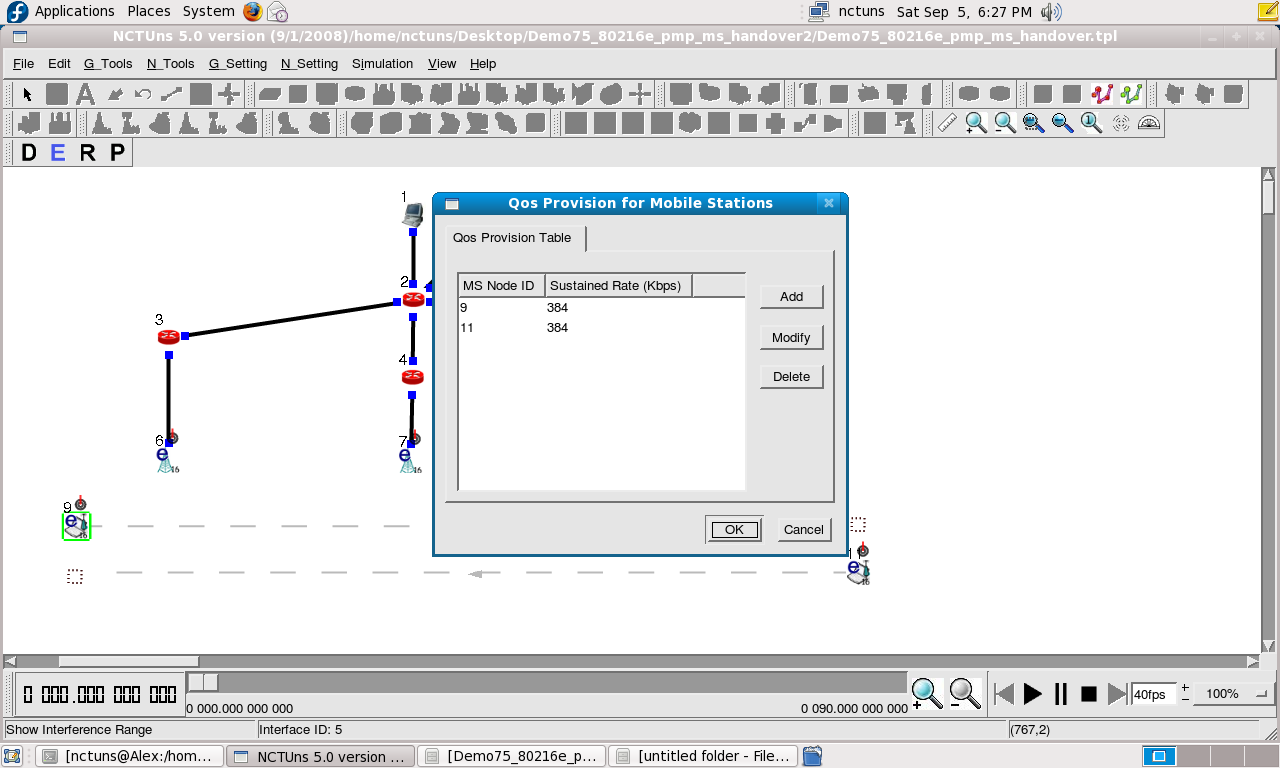
Task: Switch to untitled folder File Browser taskbar item
Action: 704,756
